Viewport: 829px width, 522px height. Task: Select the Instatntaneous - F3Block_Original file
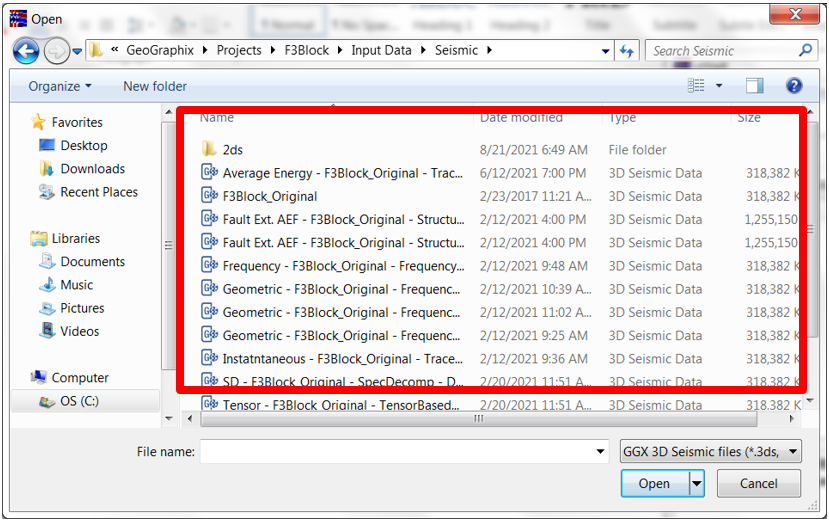click(343, 359)
